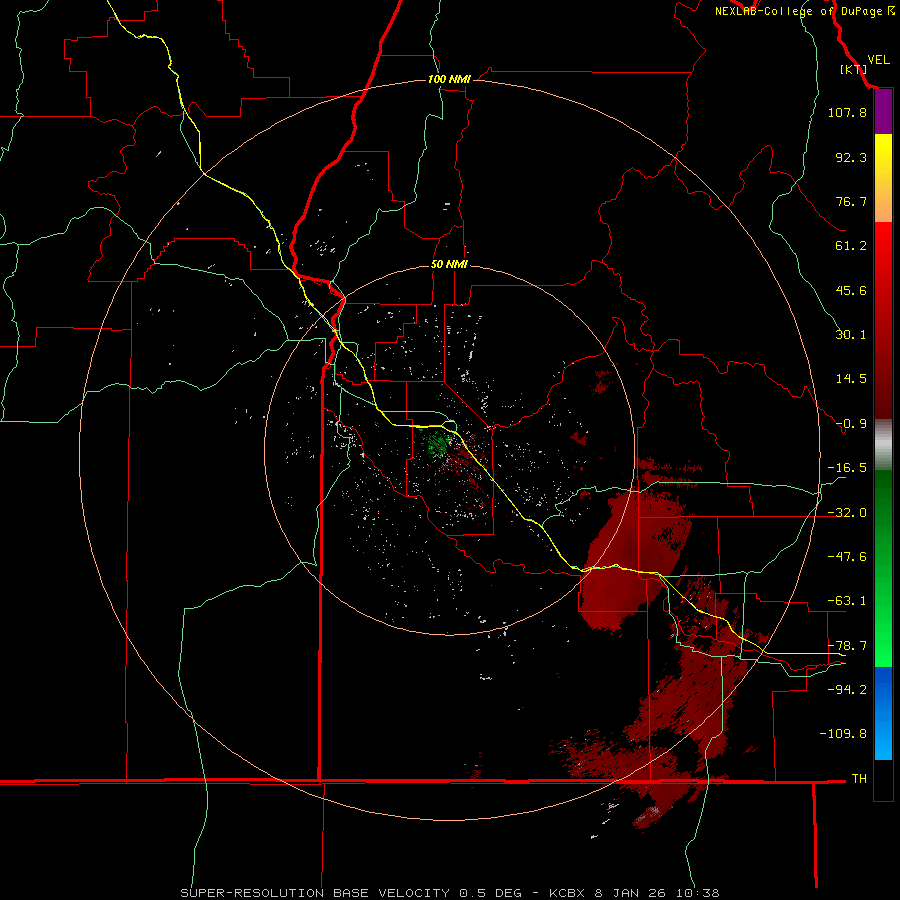Screen dimensions: 900x900
Task: Select the -78.7 legend value
Action: [847, 646]
